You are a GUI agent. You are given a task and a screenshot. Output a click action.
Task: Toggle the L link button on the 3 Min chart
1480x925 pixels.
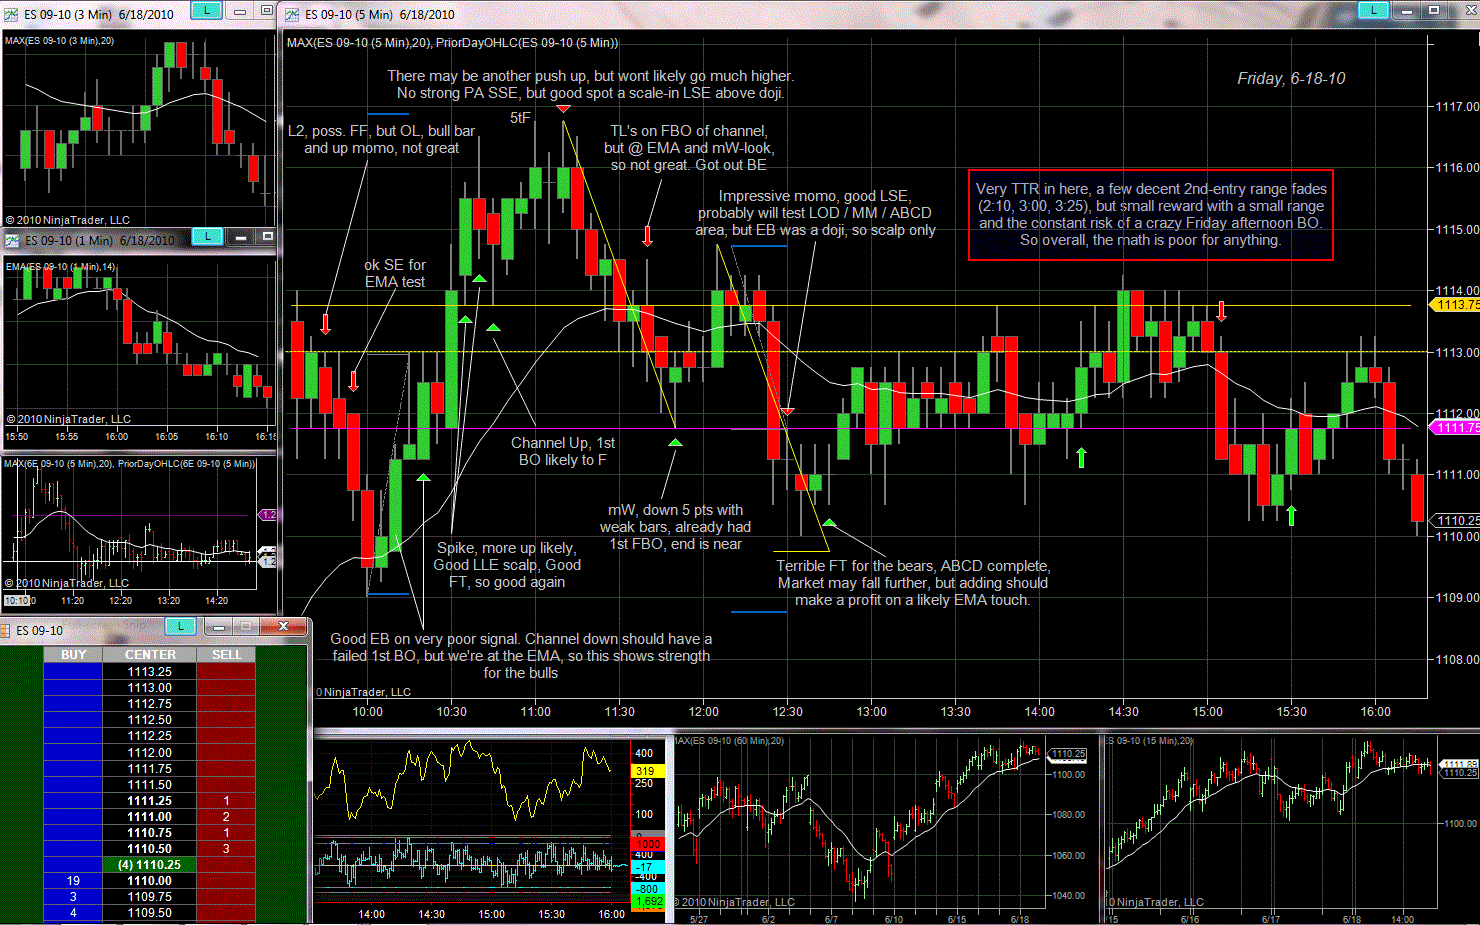click(x=206, y=11)
